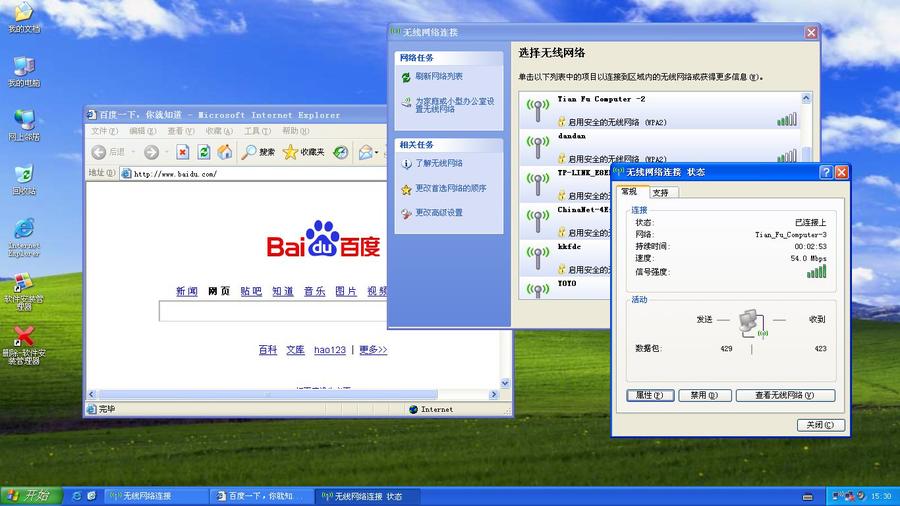Open the 图片 link on Baidu
Image resolution: width=900 pixels, height=506 pixels.
[346, 291]
